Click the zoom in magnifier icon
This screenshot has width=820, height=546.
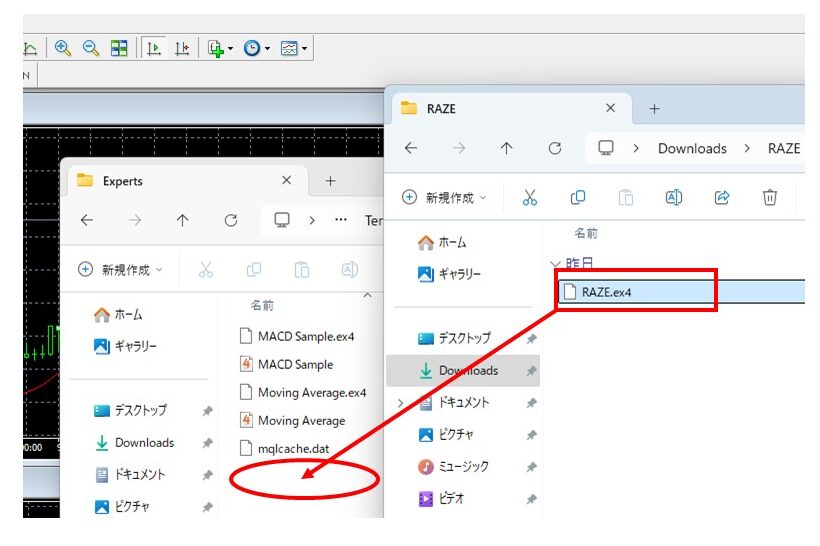click(63, 48)
